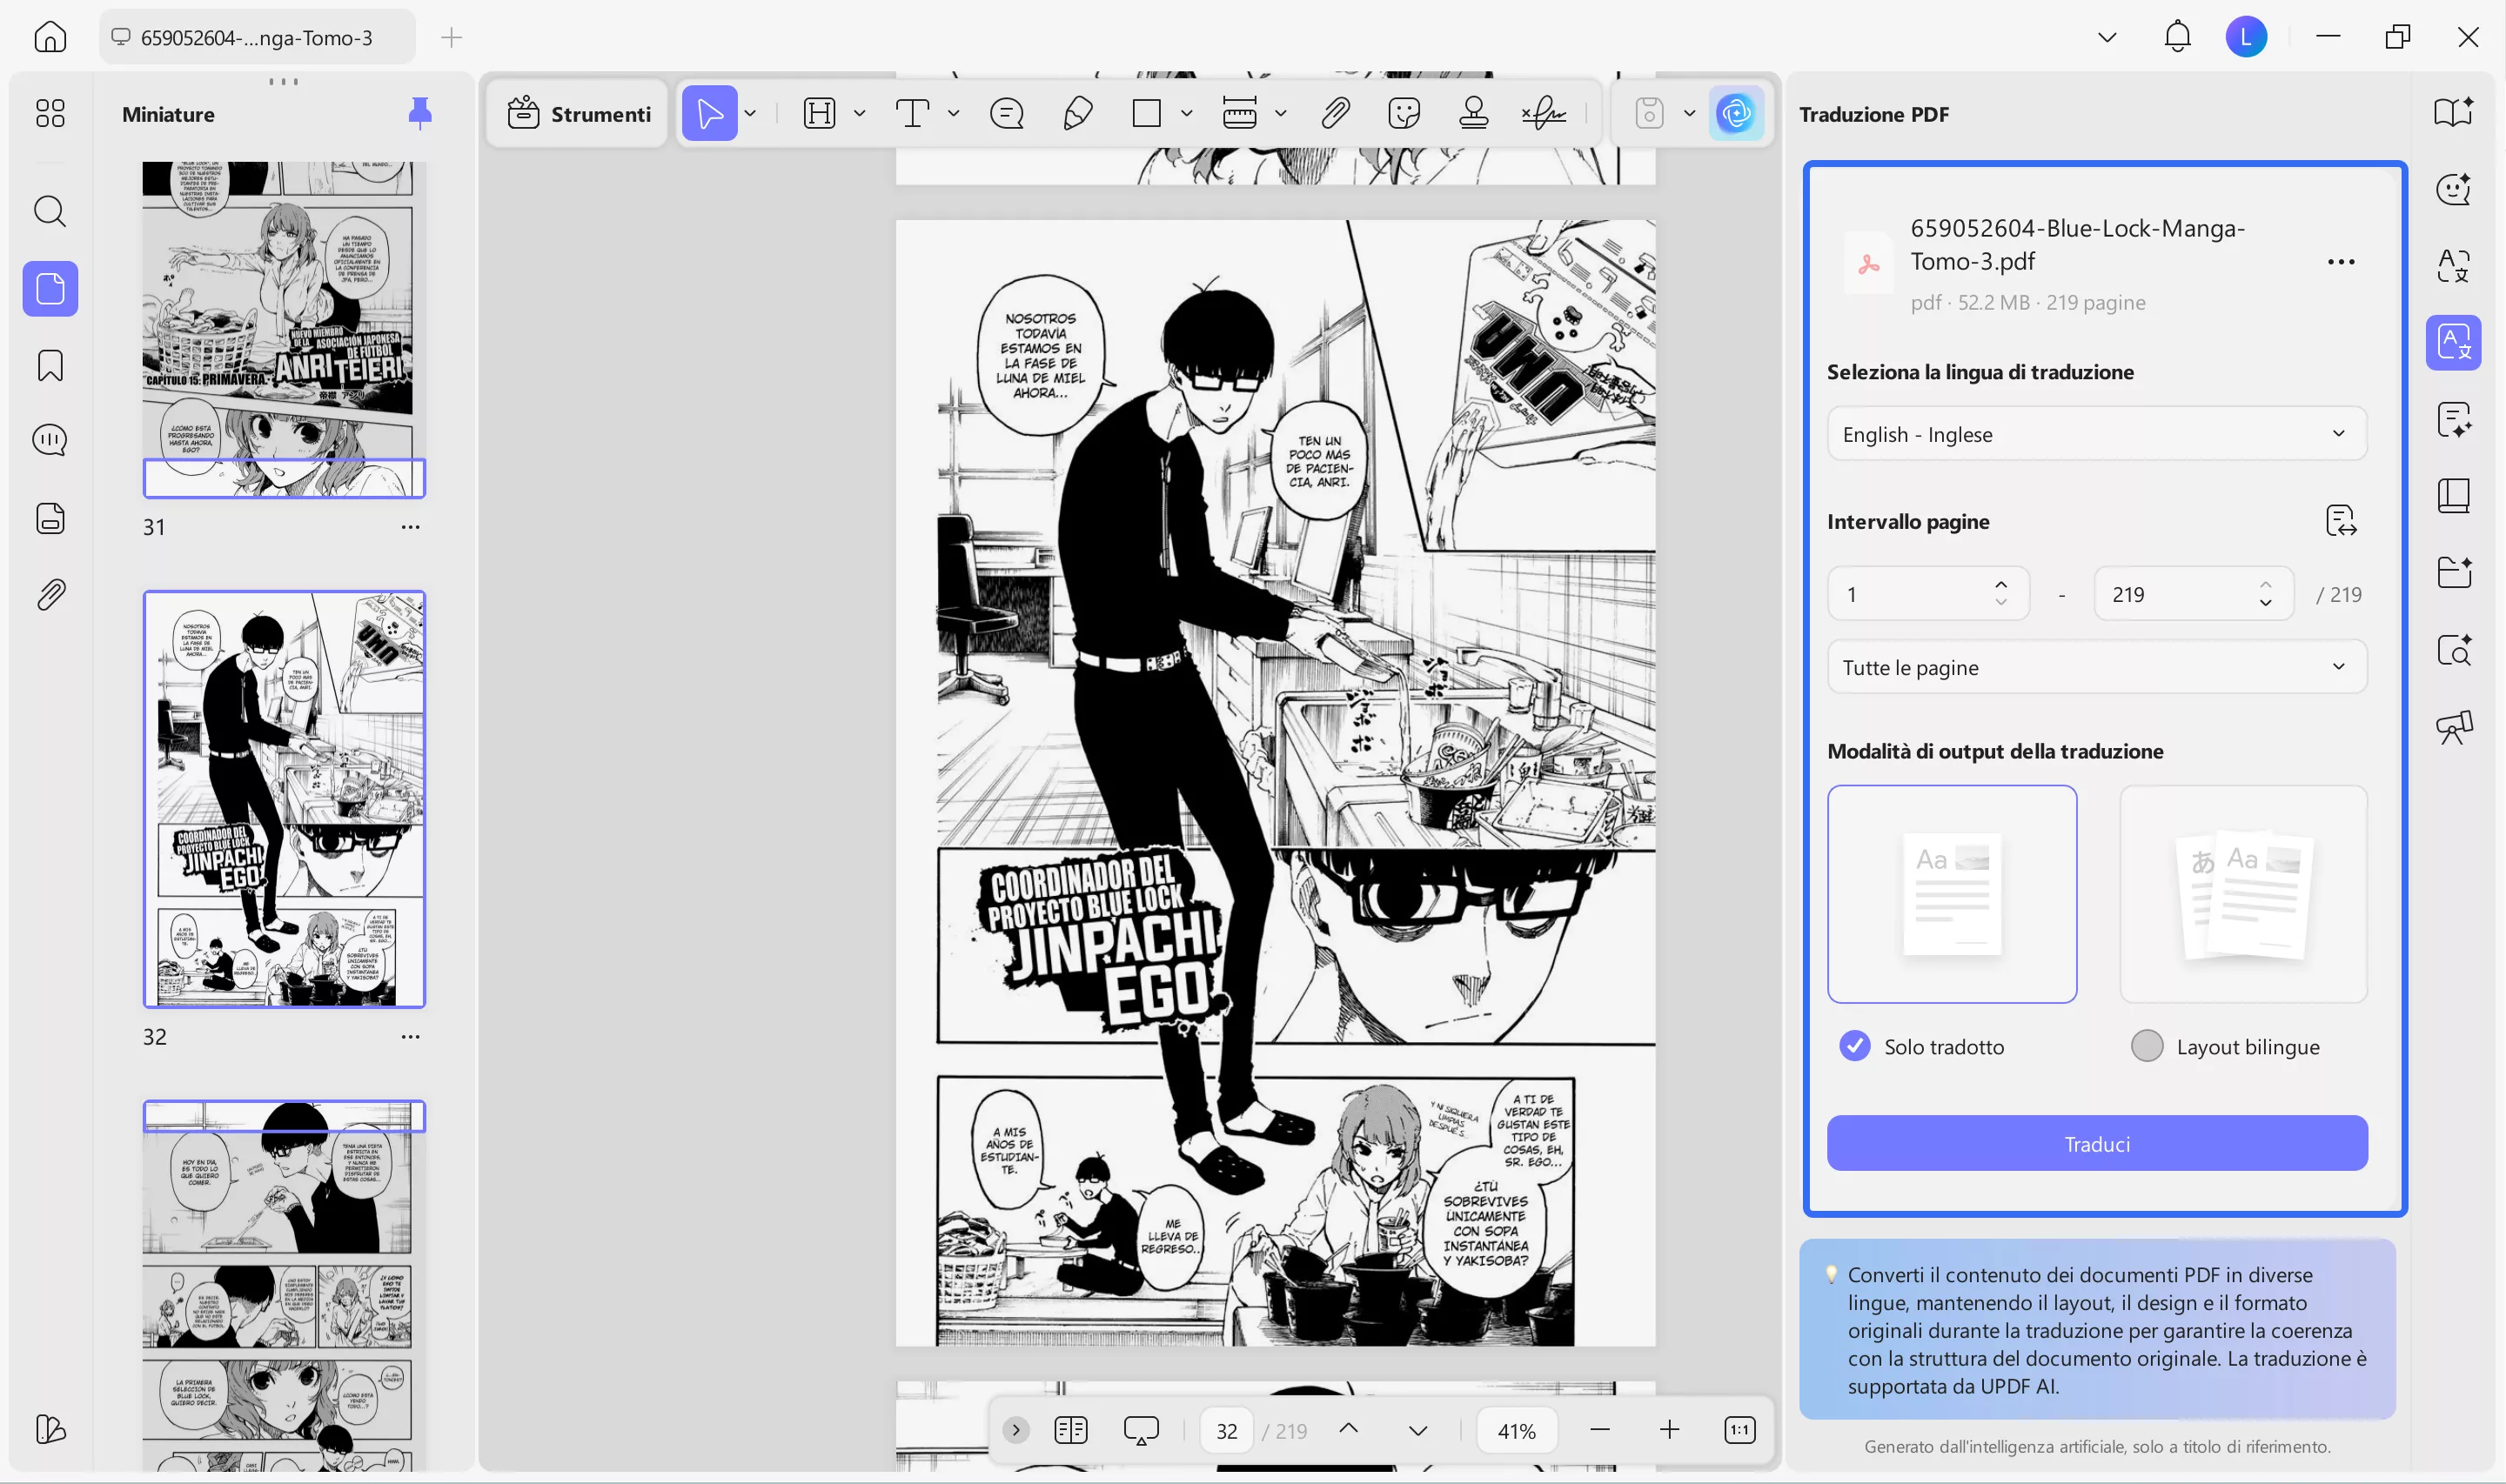
Task: Select the rectangle shape tool
Action: coord(1144,113)
